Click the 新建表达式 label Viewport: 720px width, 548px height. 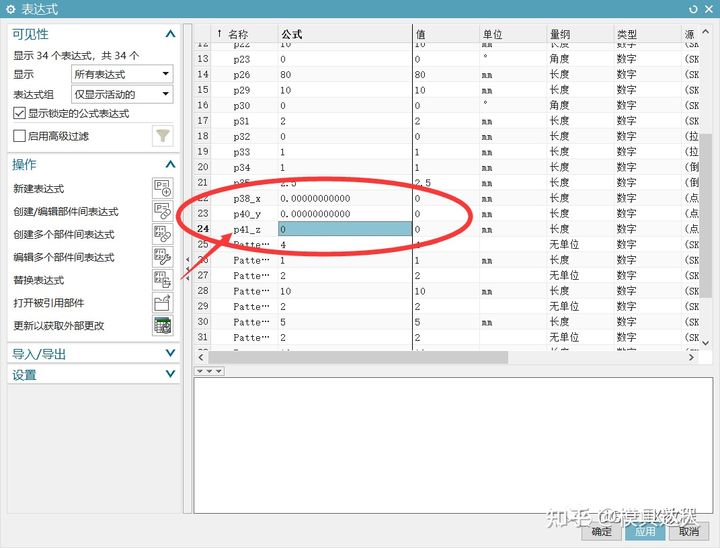(39, 188)
